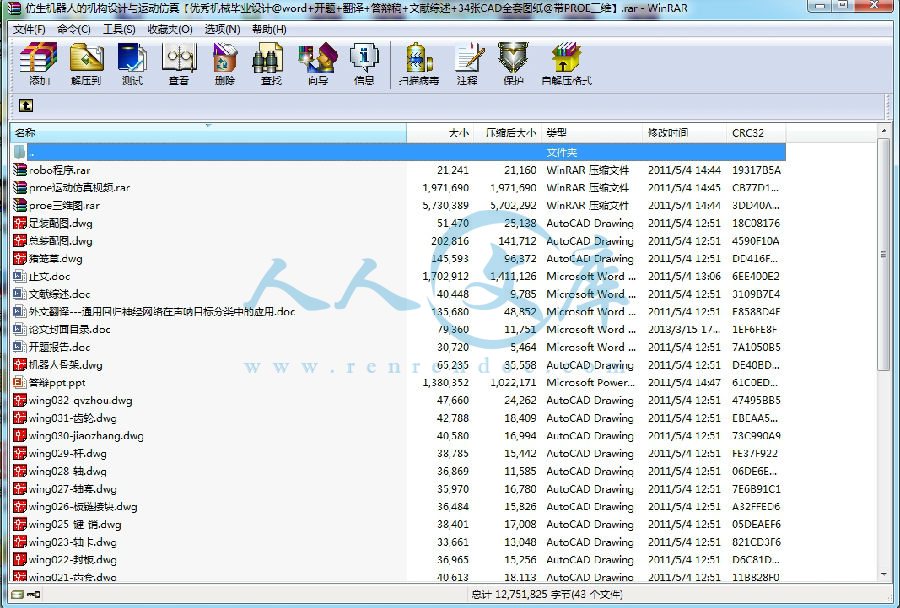
Task: Select file wing030-jiaozhang.dwg
Action: coord(86,436)
